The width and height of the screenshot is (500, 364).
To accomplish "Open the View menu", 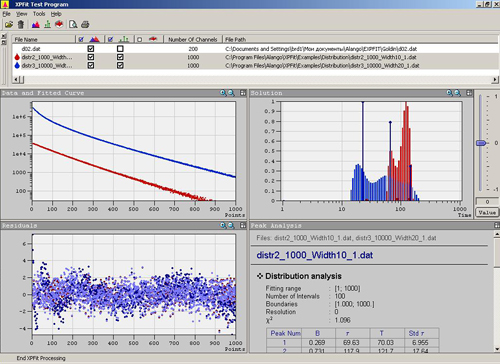I will [21, 14].
